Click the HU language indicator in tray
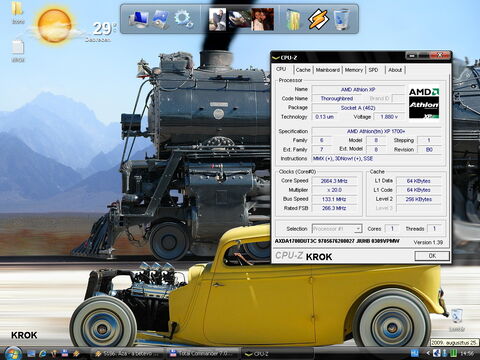Viewport: 480px width, 360px height. coord(415,353)
